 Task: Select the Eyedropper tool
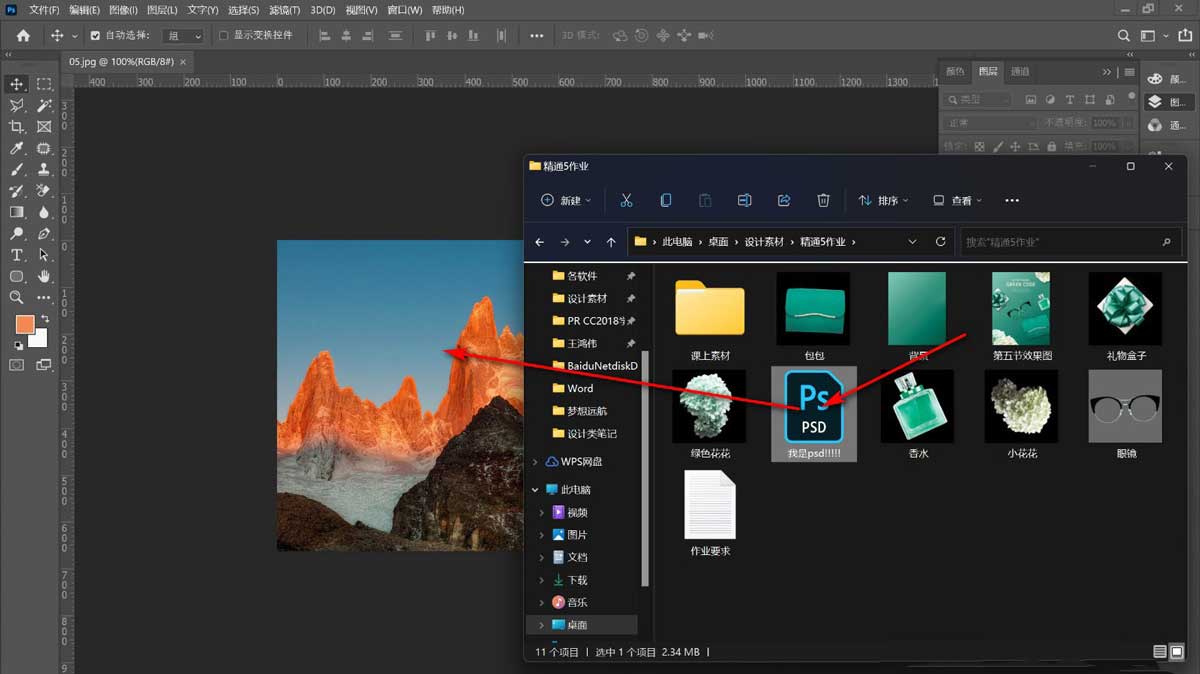(x=17, y=149)
